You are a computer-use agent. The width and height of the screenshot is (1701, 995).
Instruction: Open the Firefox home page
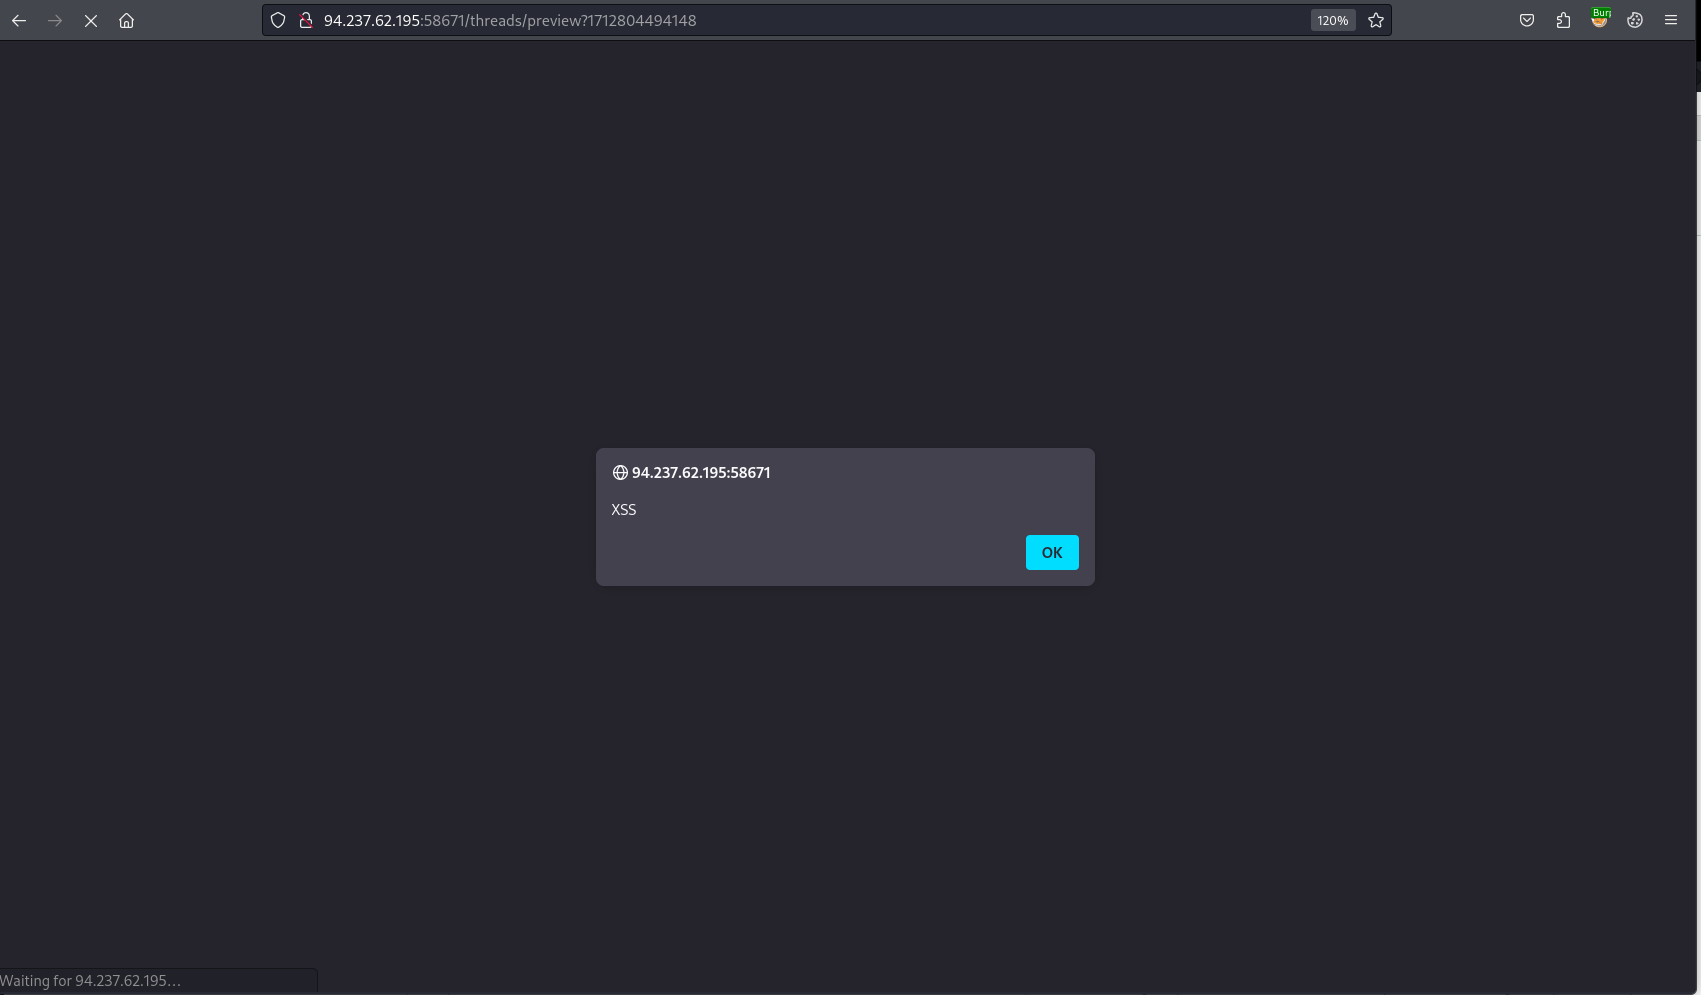pos(127,20)
